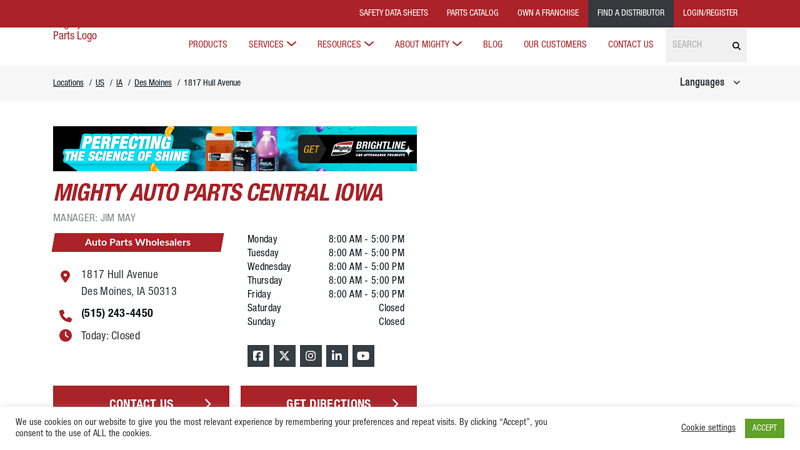Viewport: 800px width, 450px height.
Task: Open the YouTube social icon
Action: [363, 356]
